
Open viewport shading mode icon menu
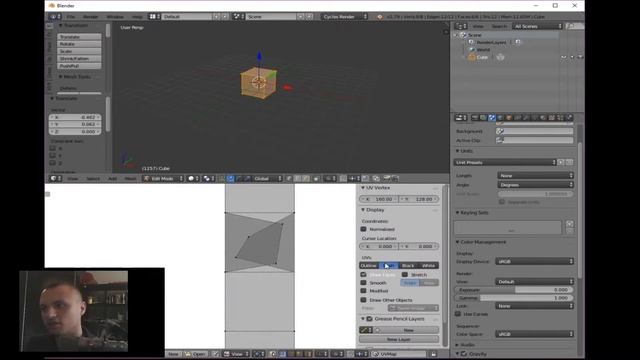193,178
